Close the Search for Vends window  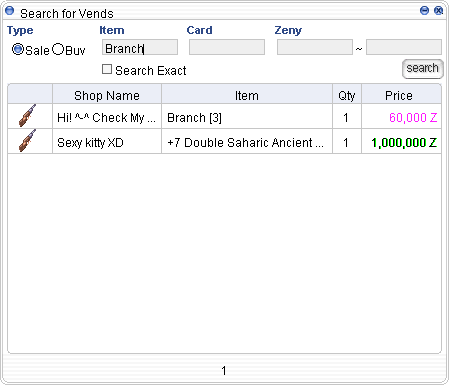click(438, 11)
